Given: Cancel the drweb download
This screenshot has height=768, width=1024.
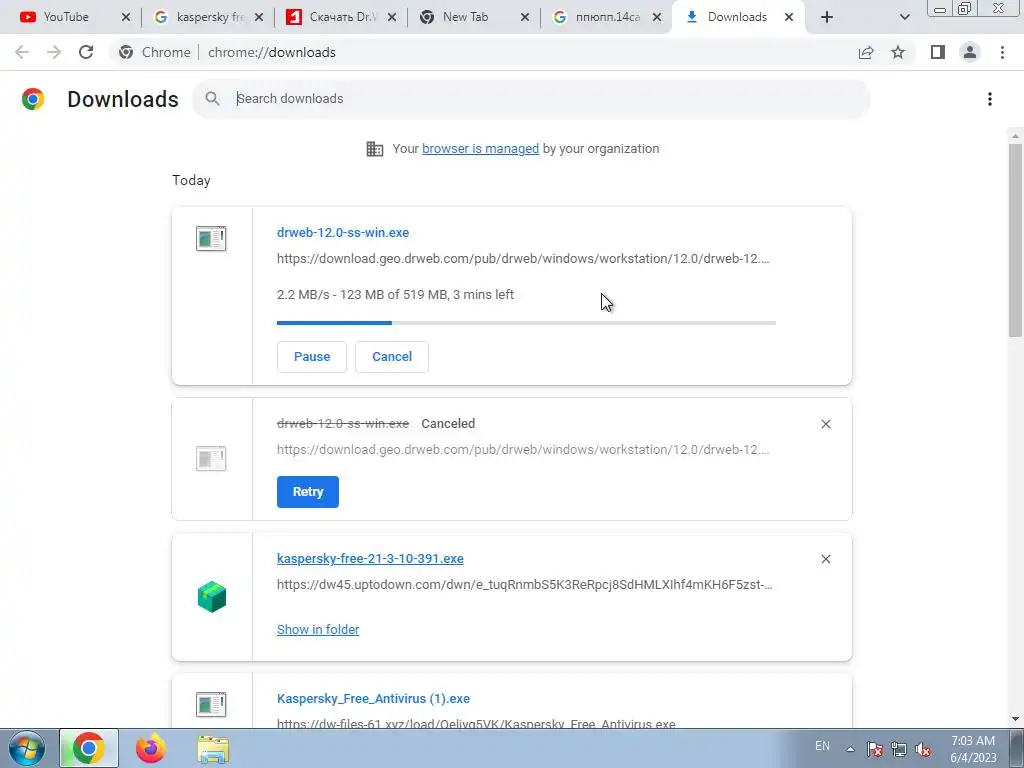Looking at the screenshot, I should pos(392,357).
